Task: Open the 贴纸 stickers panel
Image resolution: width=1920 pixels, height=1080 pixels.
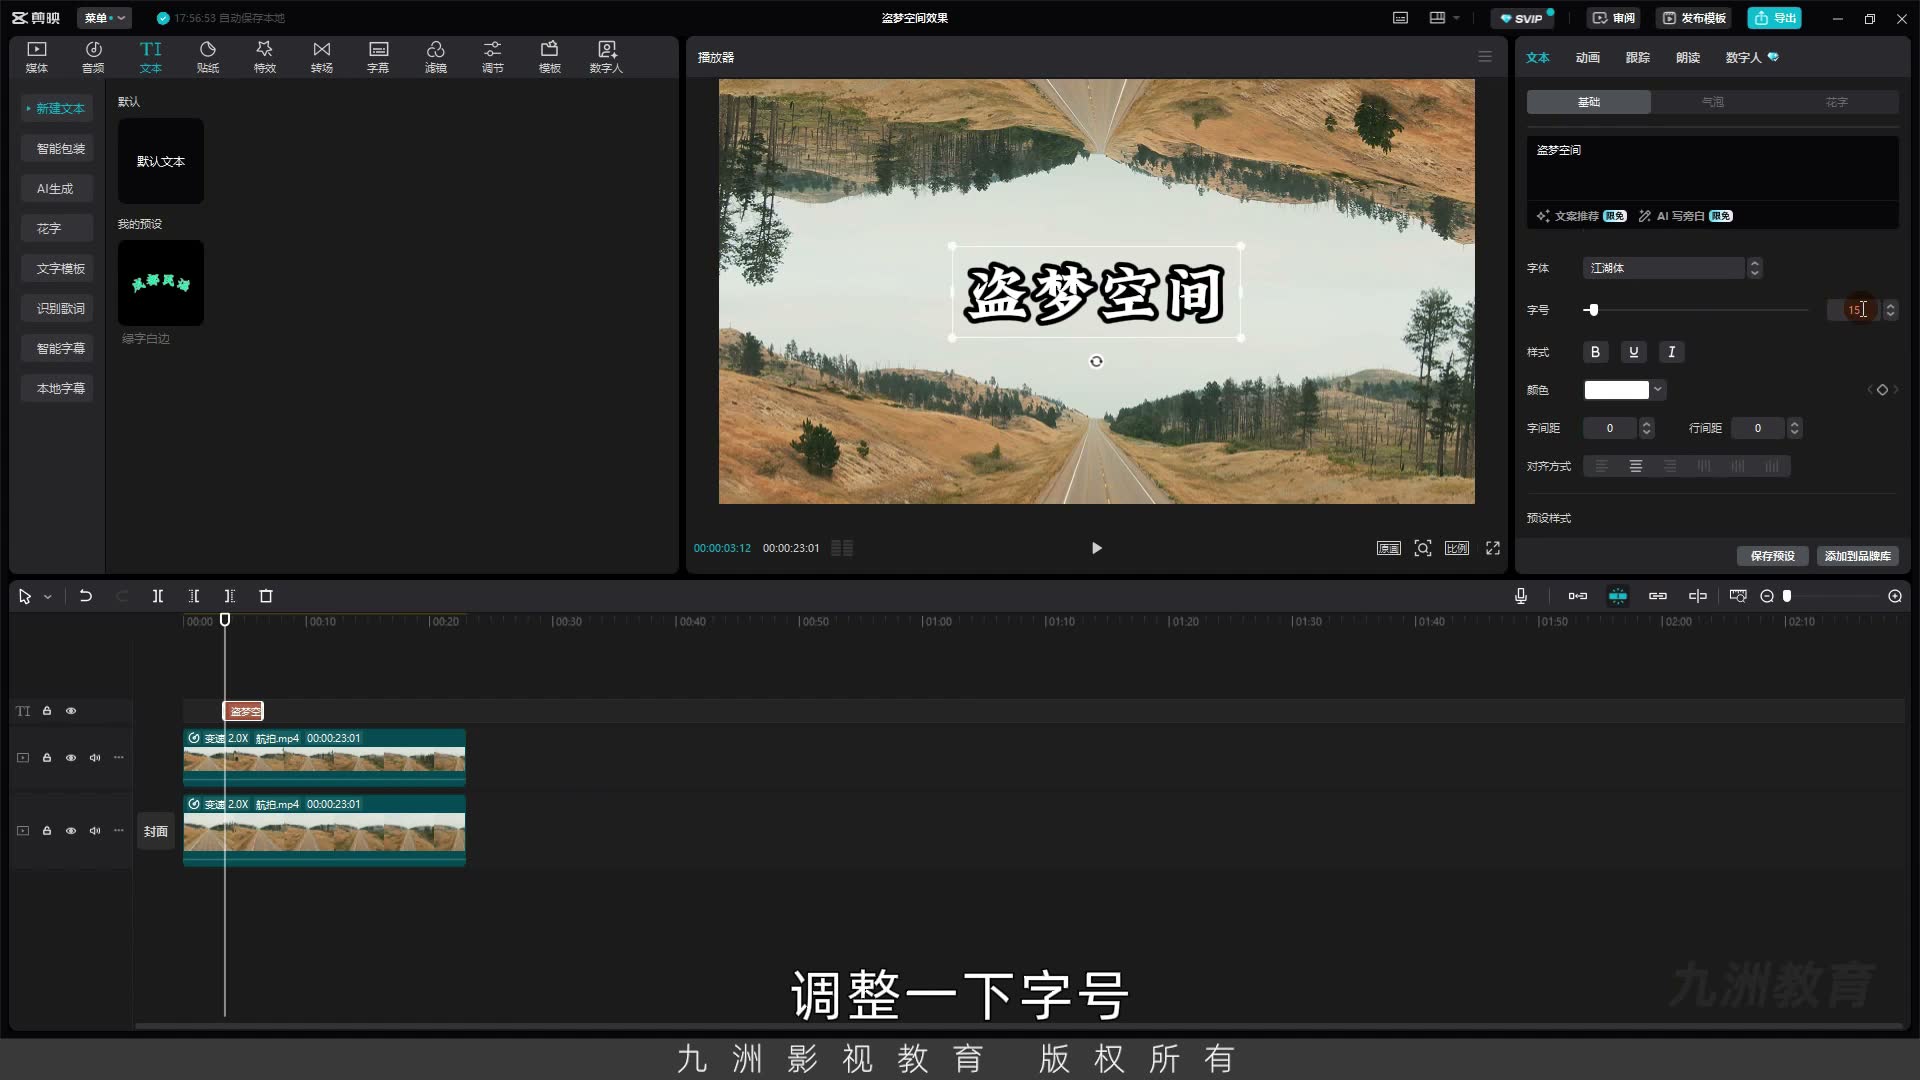Action: [x=208, y=57]
